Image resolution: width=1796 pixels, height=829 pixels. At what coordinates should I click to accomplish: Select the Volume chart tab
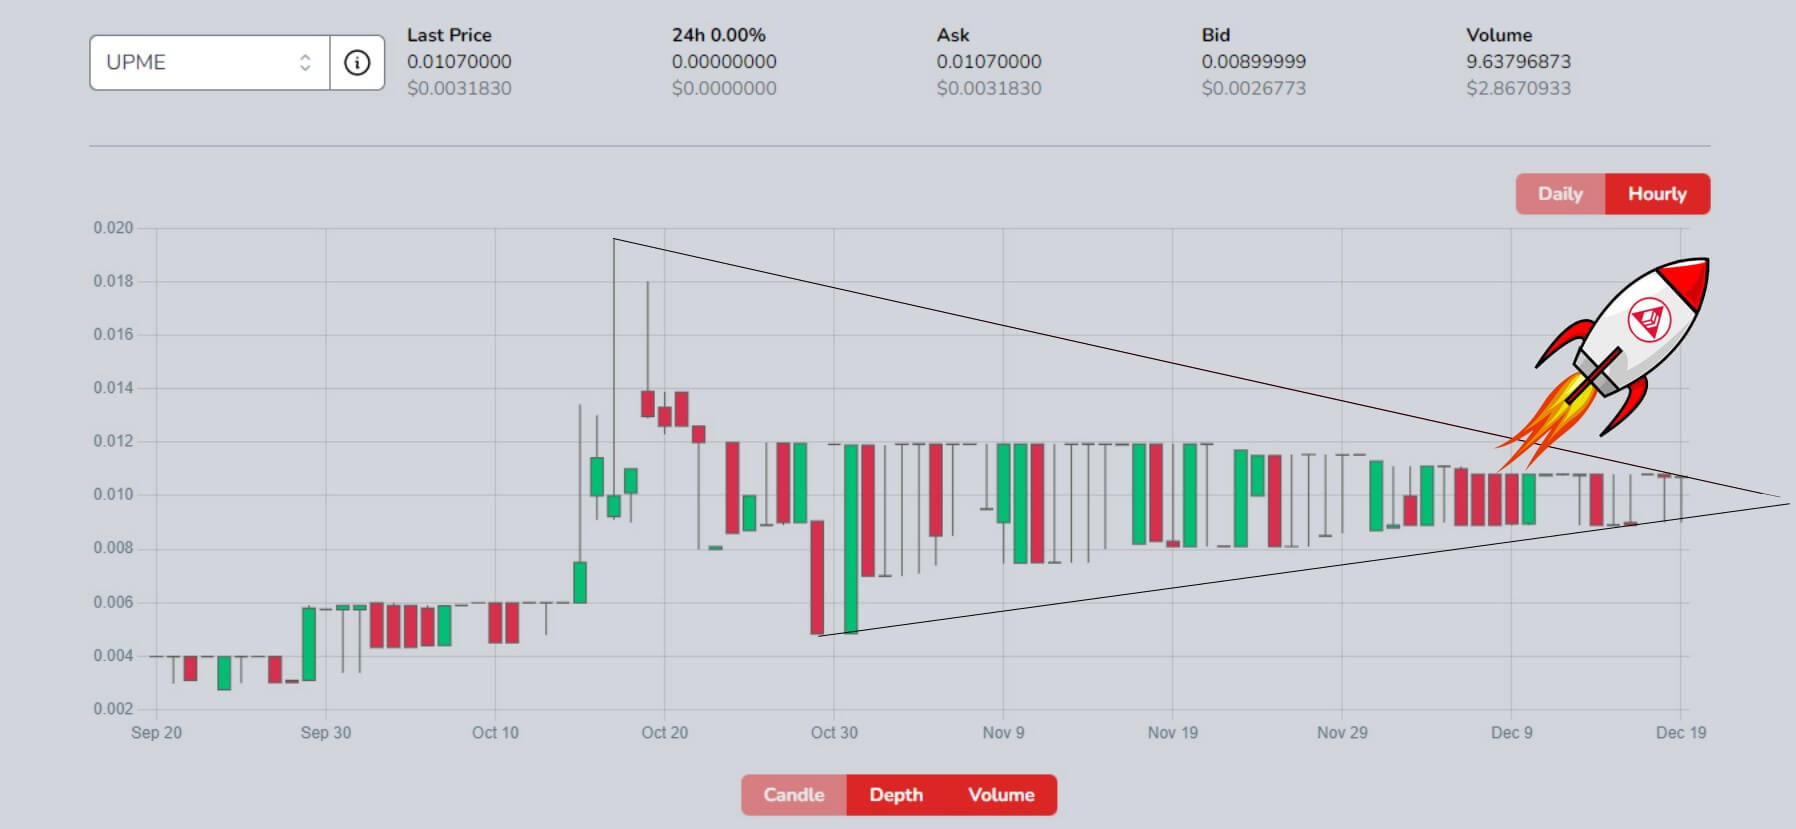(1001, 795)
